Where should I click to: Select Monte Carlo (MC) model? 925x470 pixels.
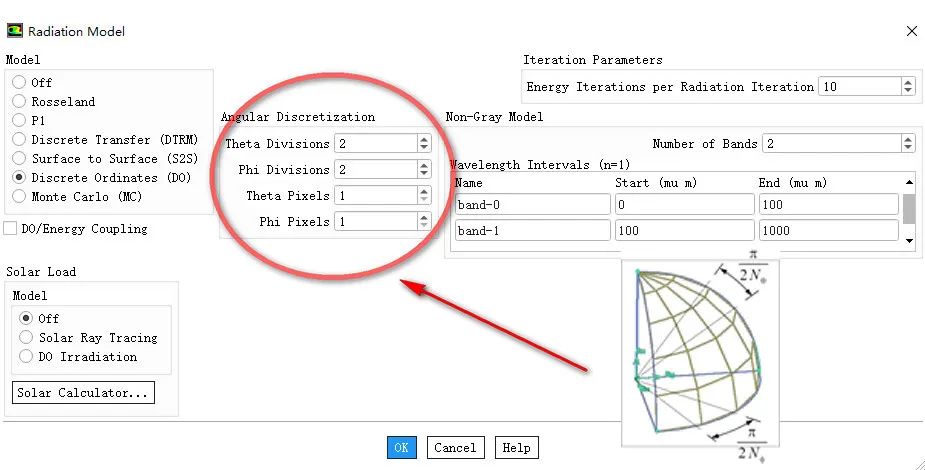[19, 197]
